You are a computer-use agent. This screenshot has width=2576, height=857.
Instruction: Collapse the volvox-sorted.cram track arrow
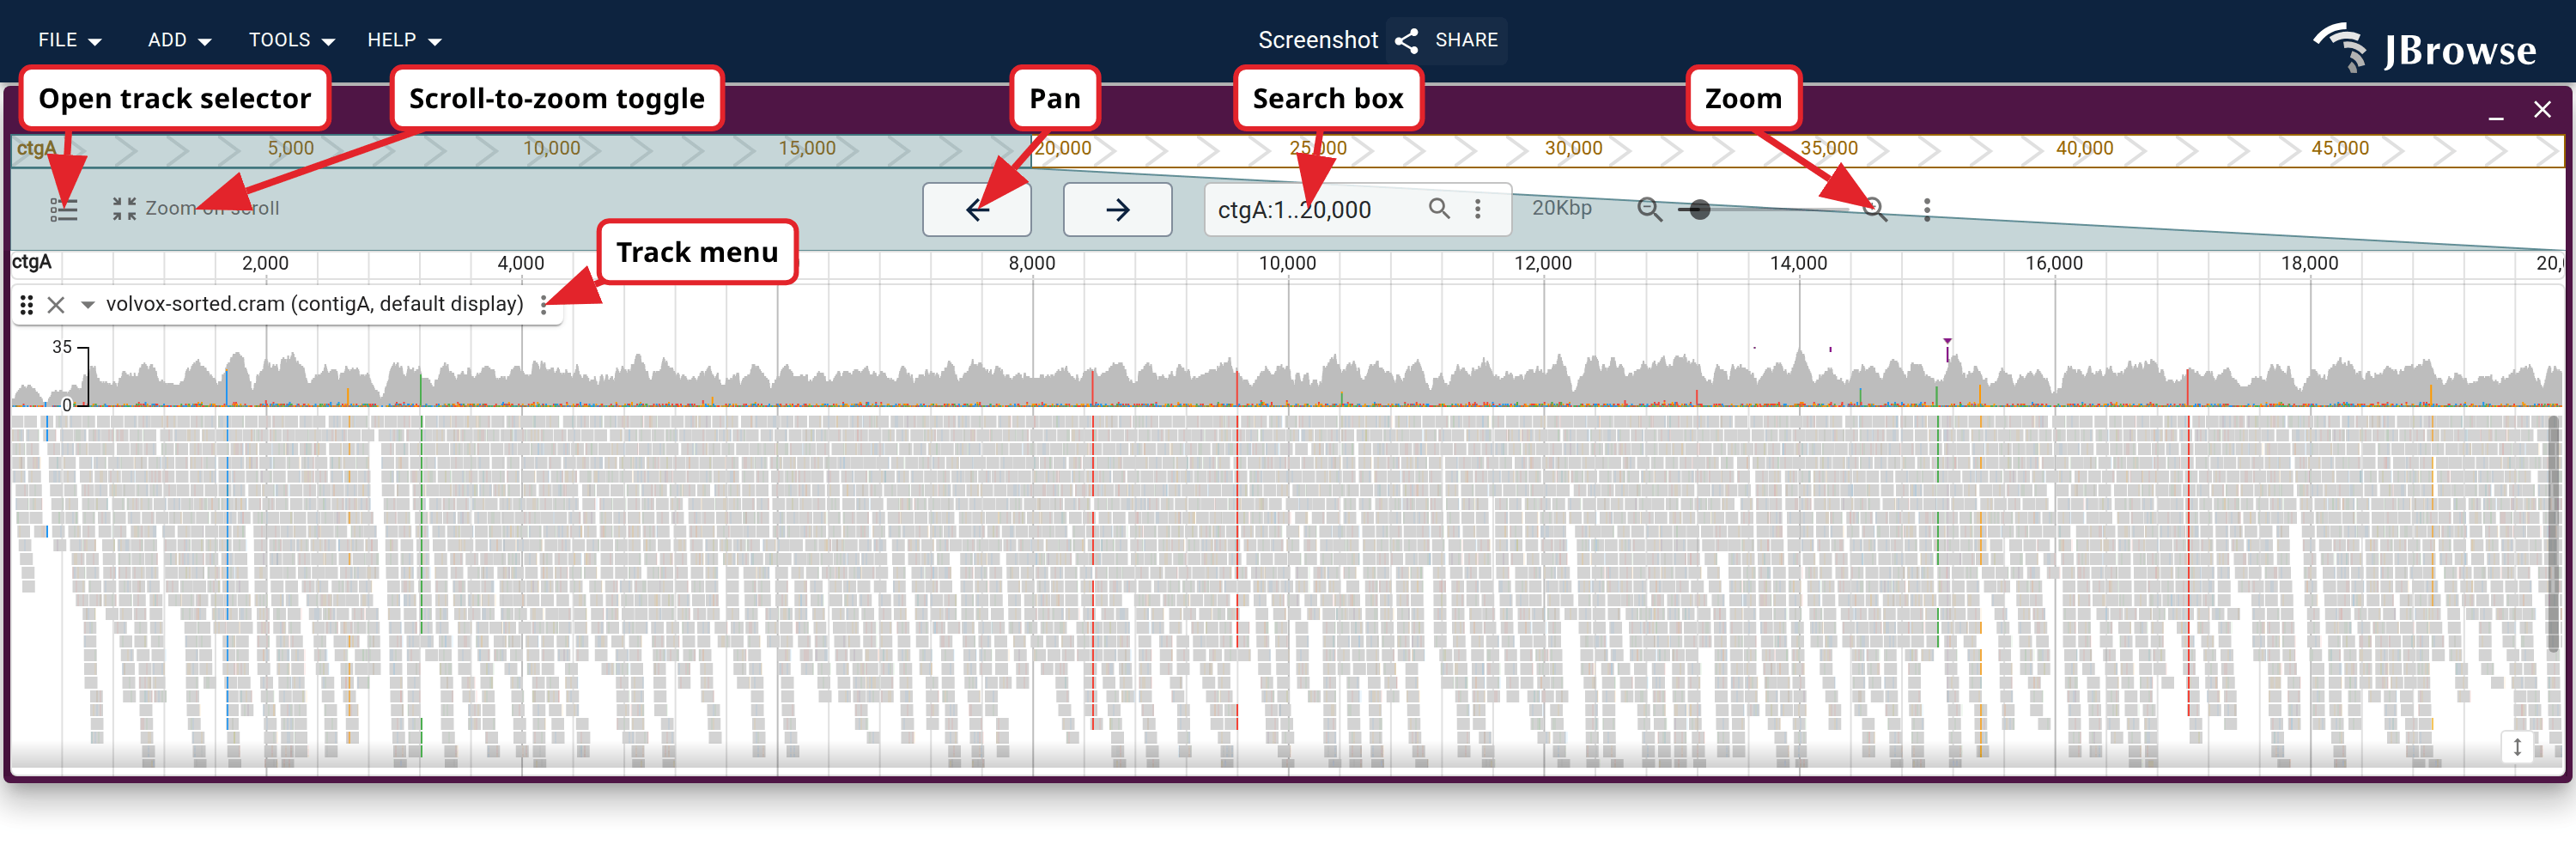(x=87, y=304)
